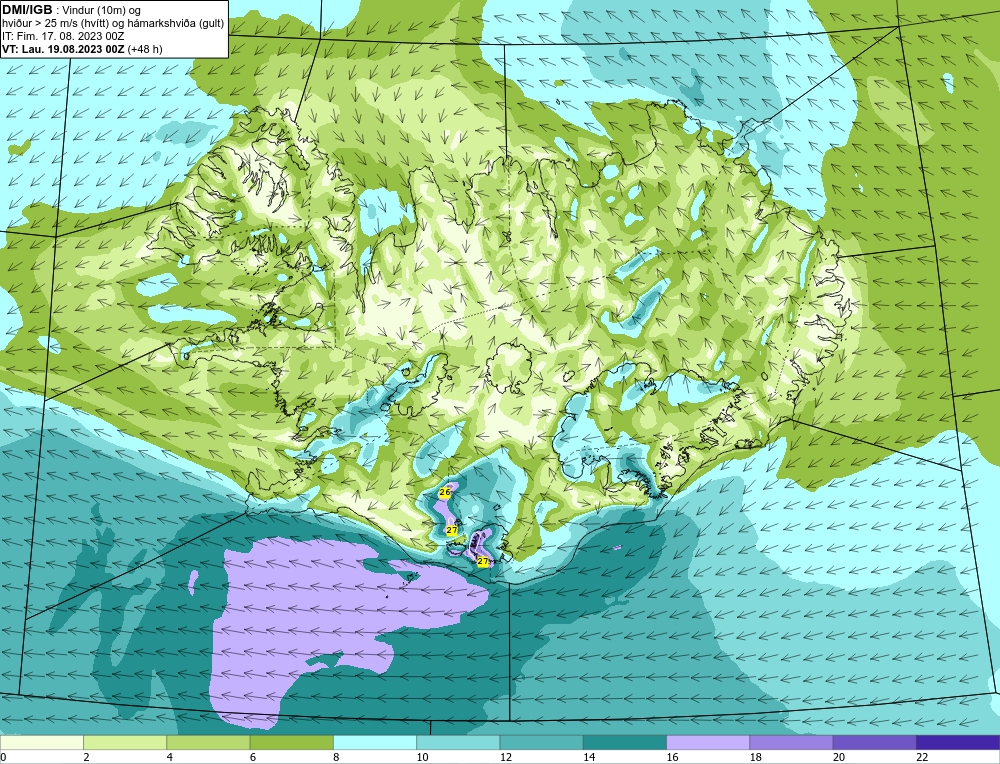The image size is (1000, 764).
Task: Click the legend scale number 12
Action: (x=506, y=757)
